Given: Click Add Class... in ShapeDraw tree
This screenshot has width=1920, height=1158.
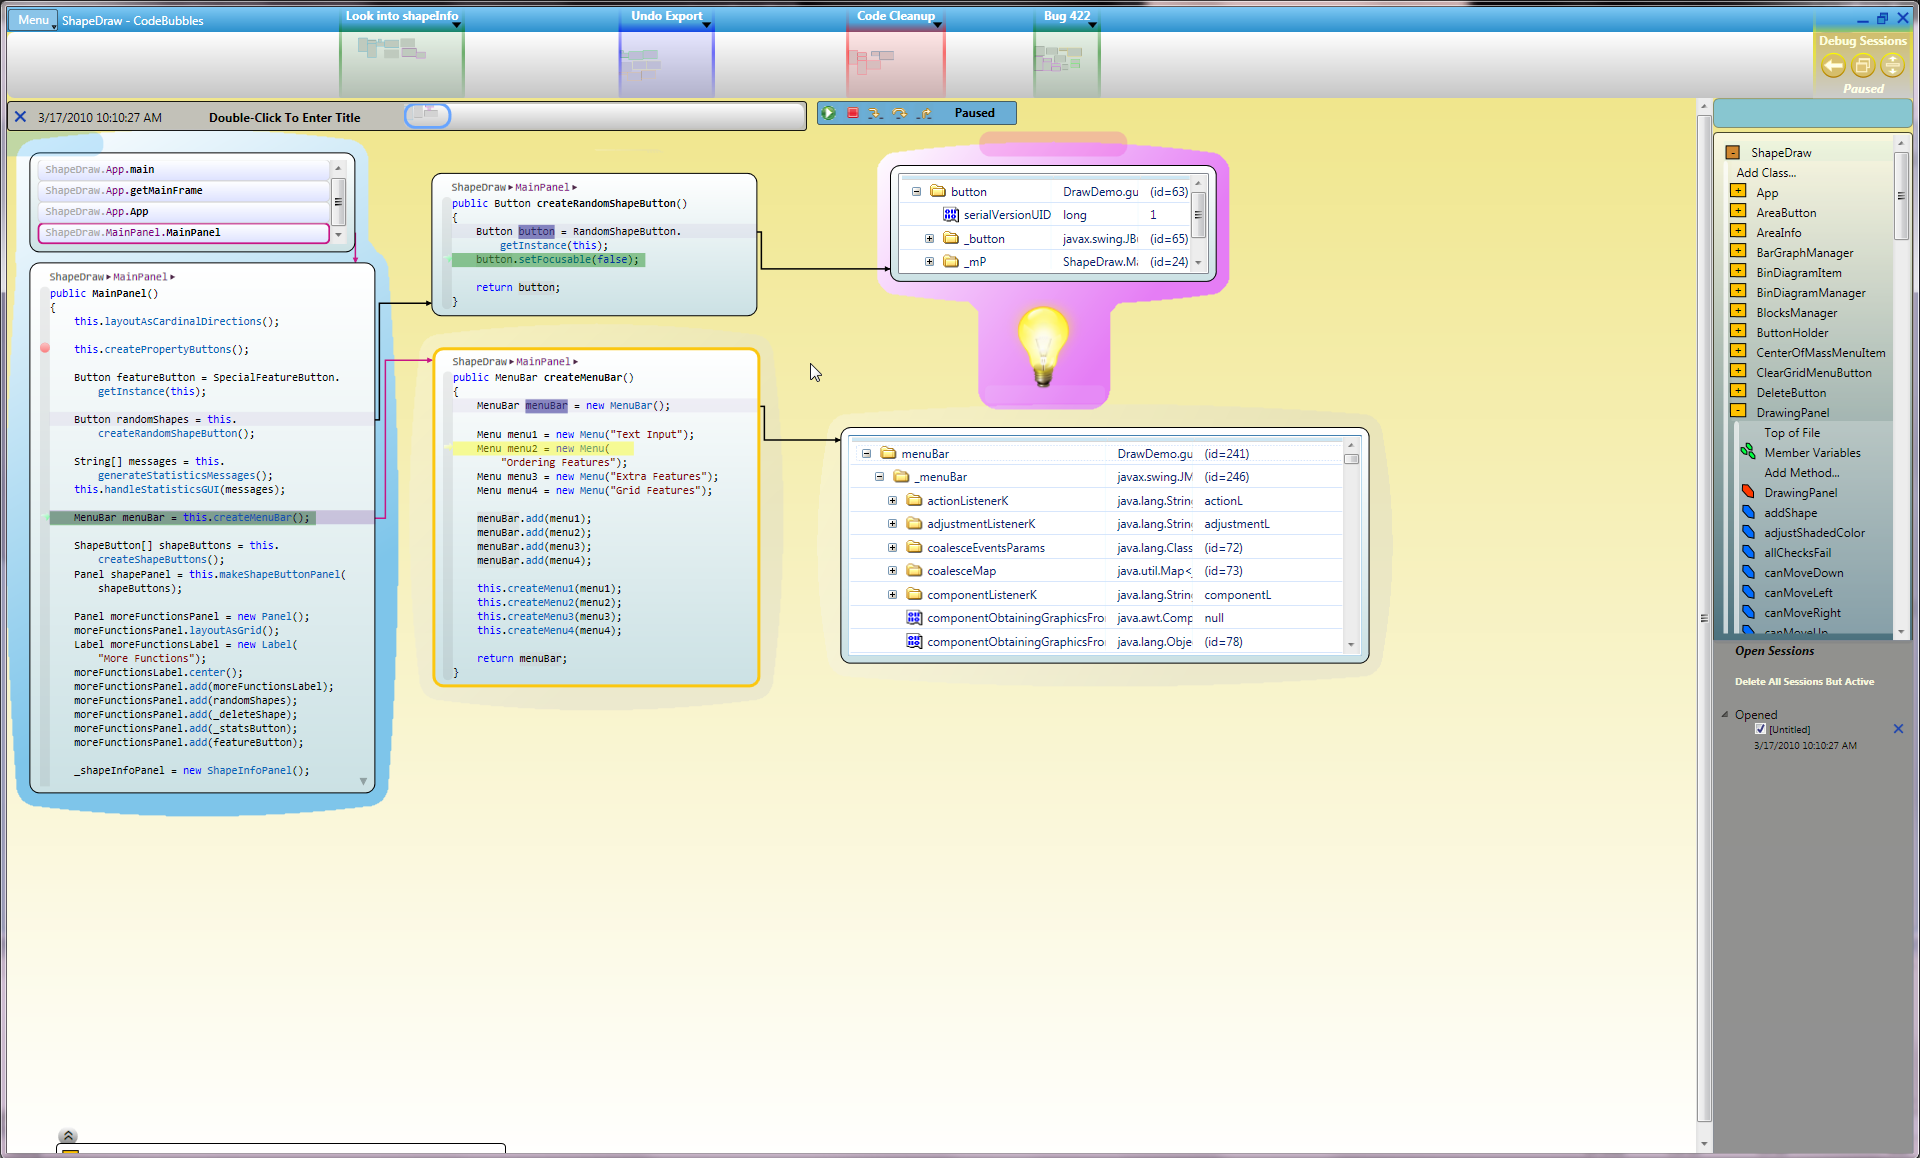Looking at the screenshot, I should [x=1766, y=172].
